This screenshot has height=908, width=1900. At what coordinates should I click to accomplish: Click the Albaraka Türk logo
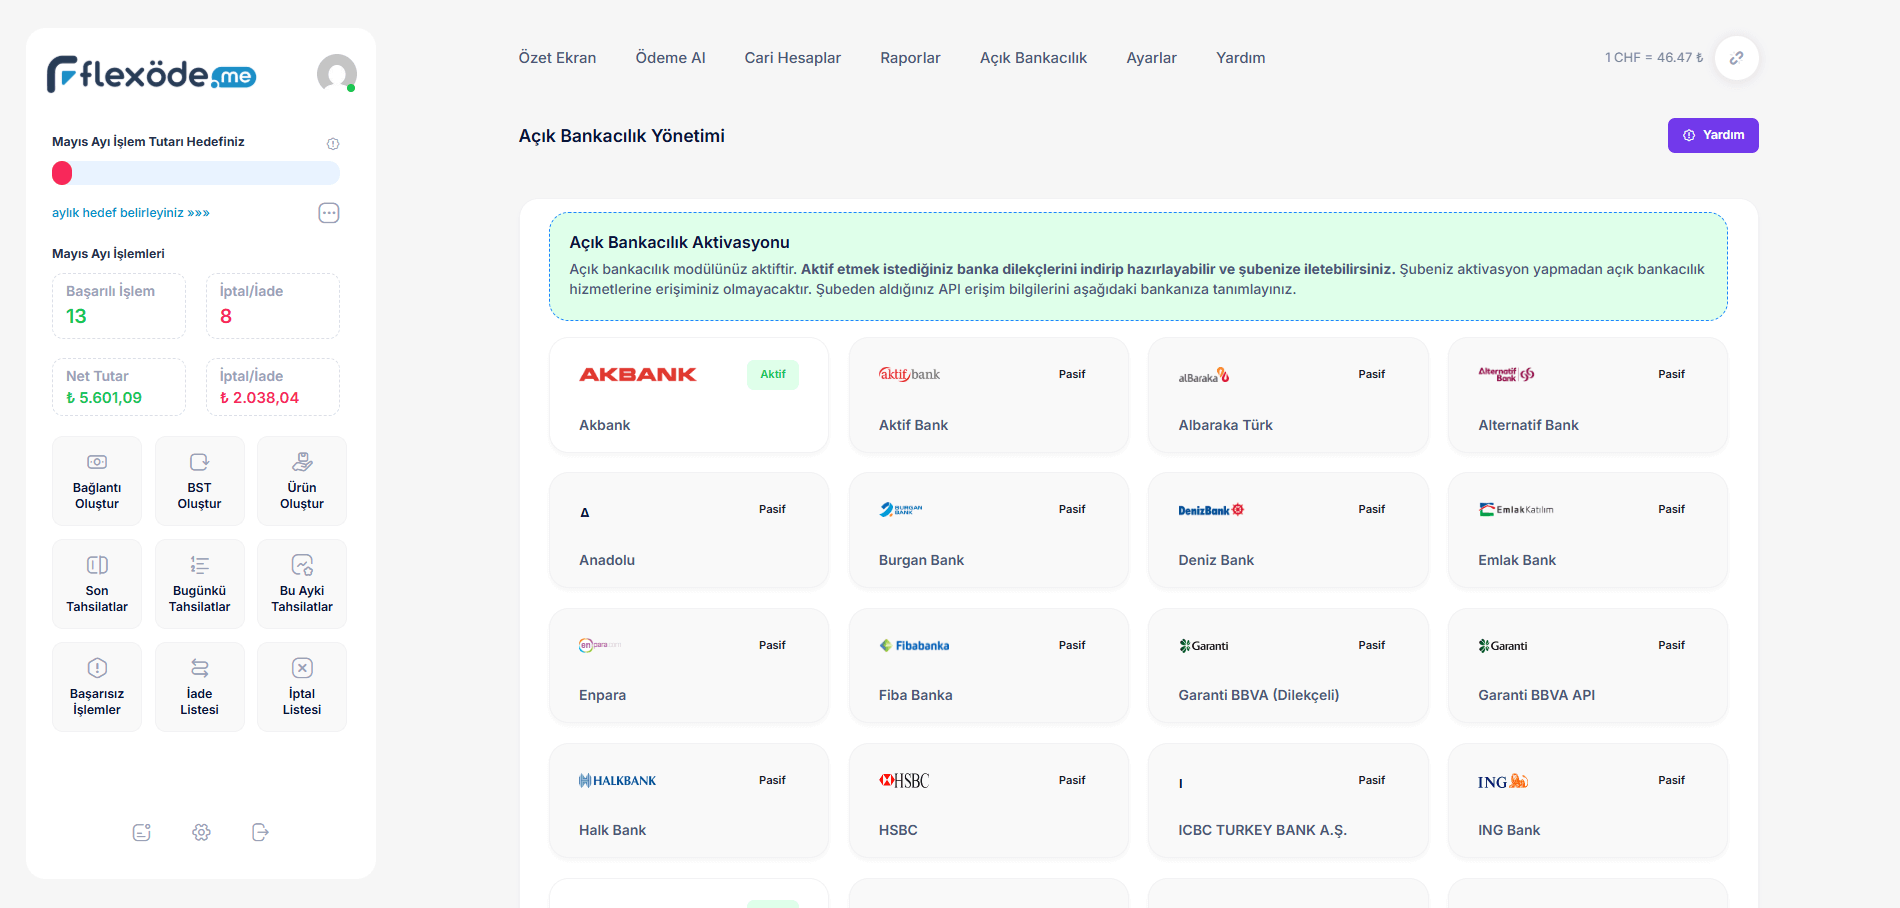tap(1204, 375)
